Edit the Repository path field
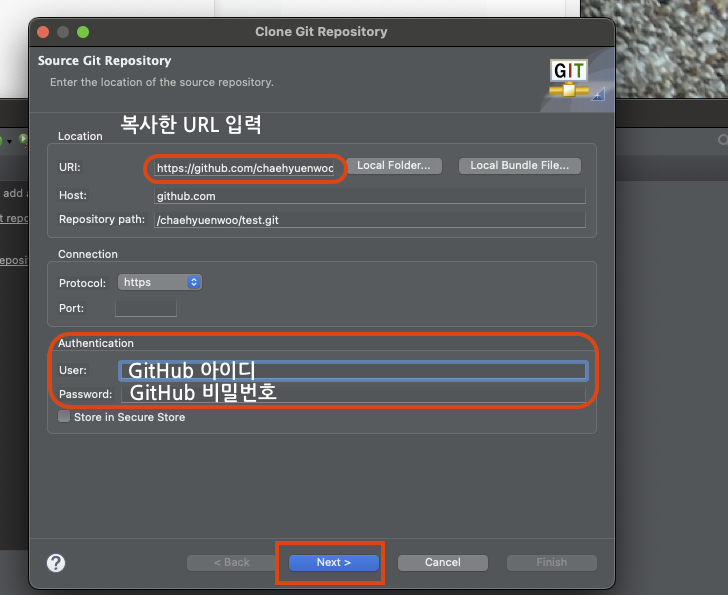This screenshot has width=728, height=595. pyautogui.click(x=370, y=220)
